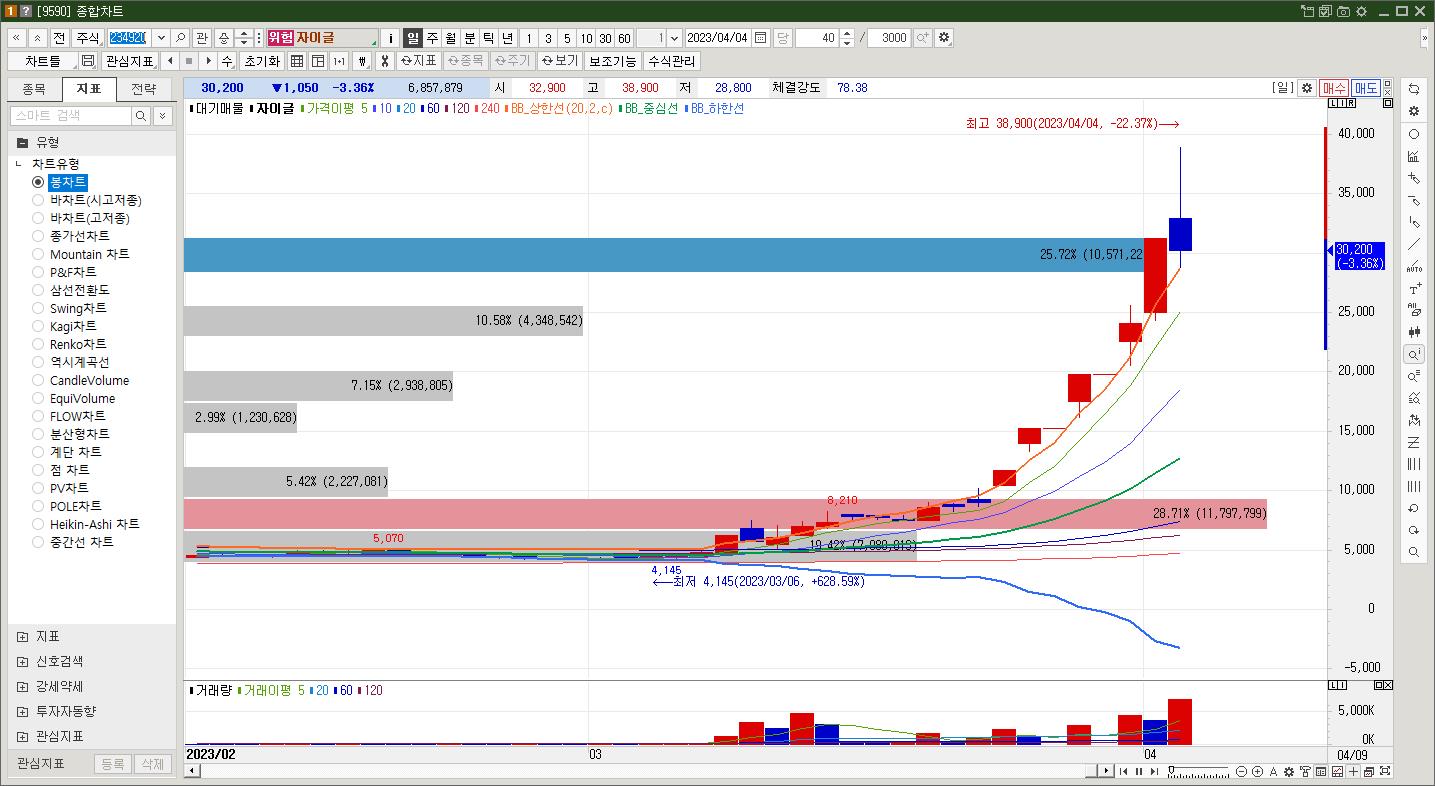This screenshot has height=786, width=1435.
Task: Open chart settings gear beside 3000 field
Action: (944, 38)
